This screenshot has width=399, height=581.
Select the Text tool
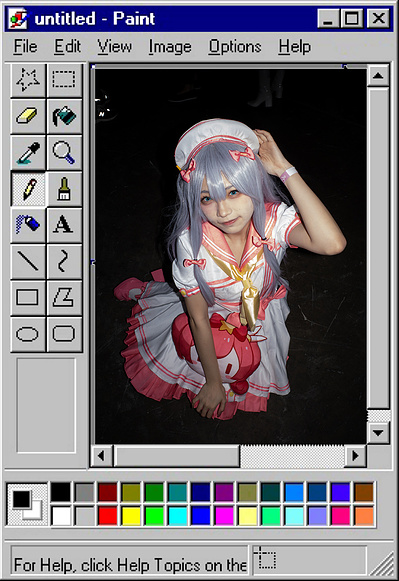pyautogui.click(x=64, y=225)
